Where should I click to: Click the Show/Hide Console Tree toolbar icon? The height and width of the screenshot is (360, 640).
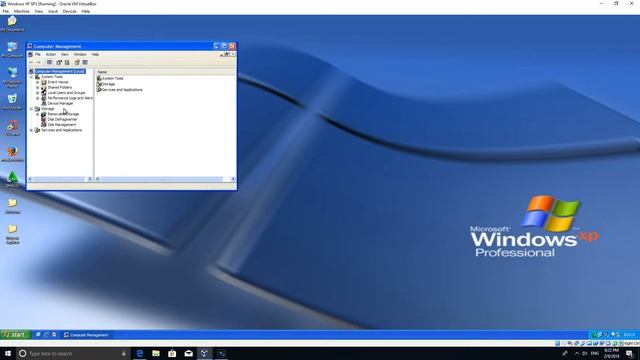click(x=49, y=62)
